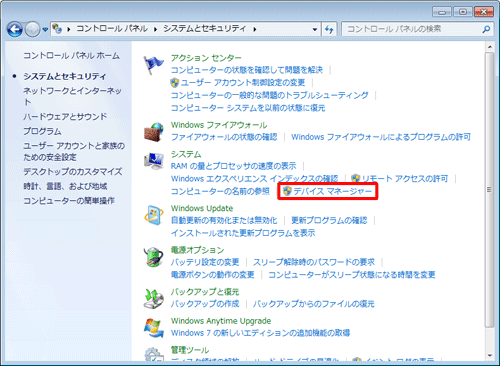Open Windows エクスペリエンス インデックスの確認
Image resolution: width=500 pixels, height=366 pixels.
[x=254, y=179]
